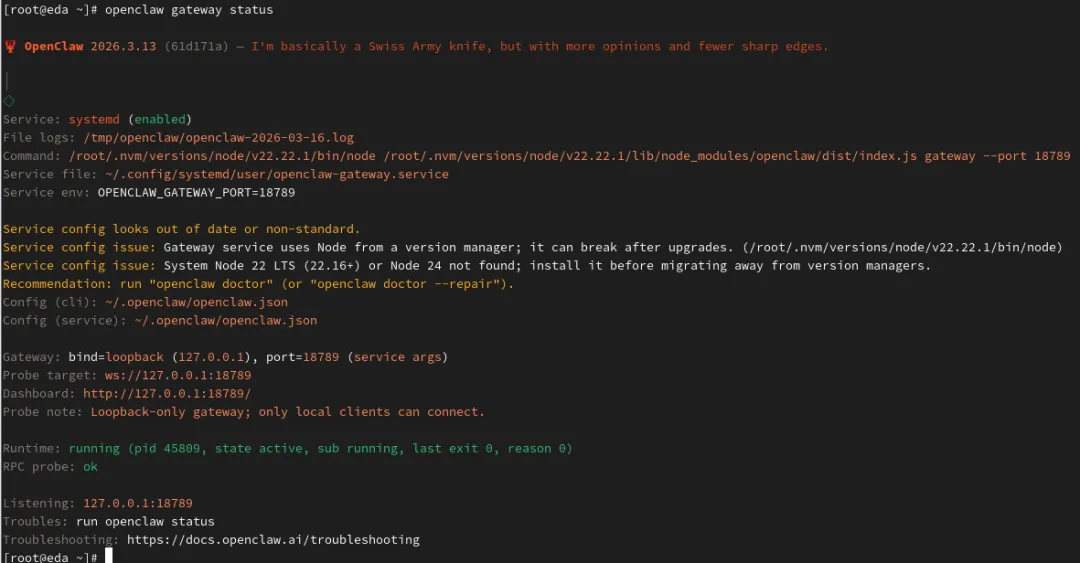Click the ws://127.0.0.1:18789 probe target

tap(178, 375)
